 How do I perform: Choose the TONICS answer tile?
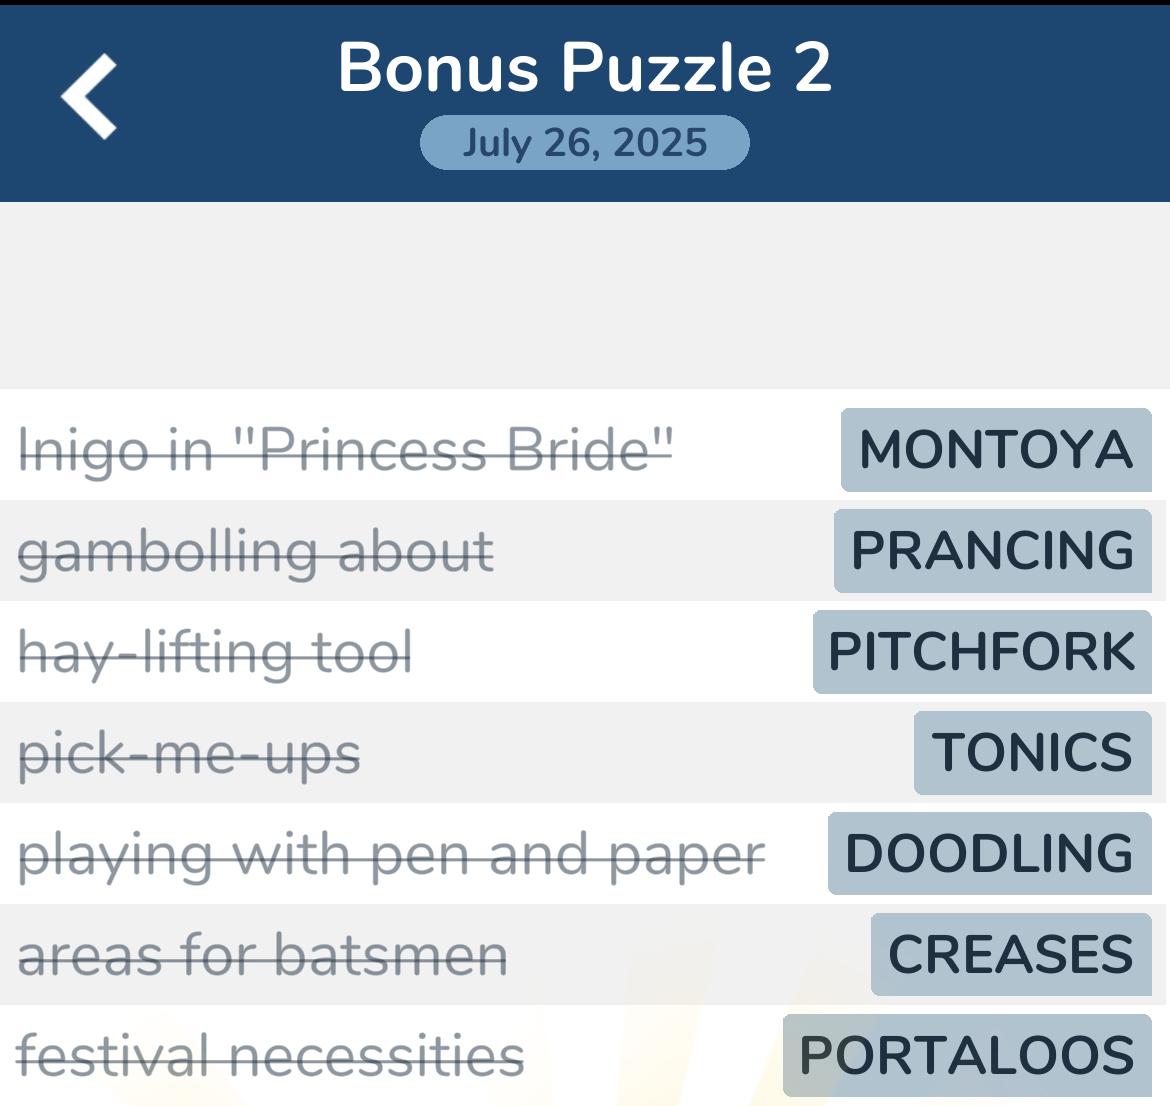coord(1033,752)
